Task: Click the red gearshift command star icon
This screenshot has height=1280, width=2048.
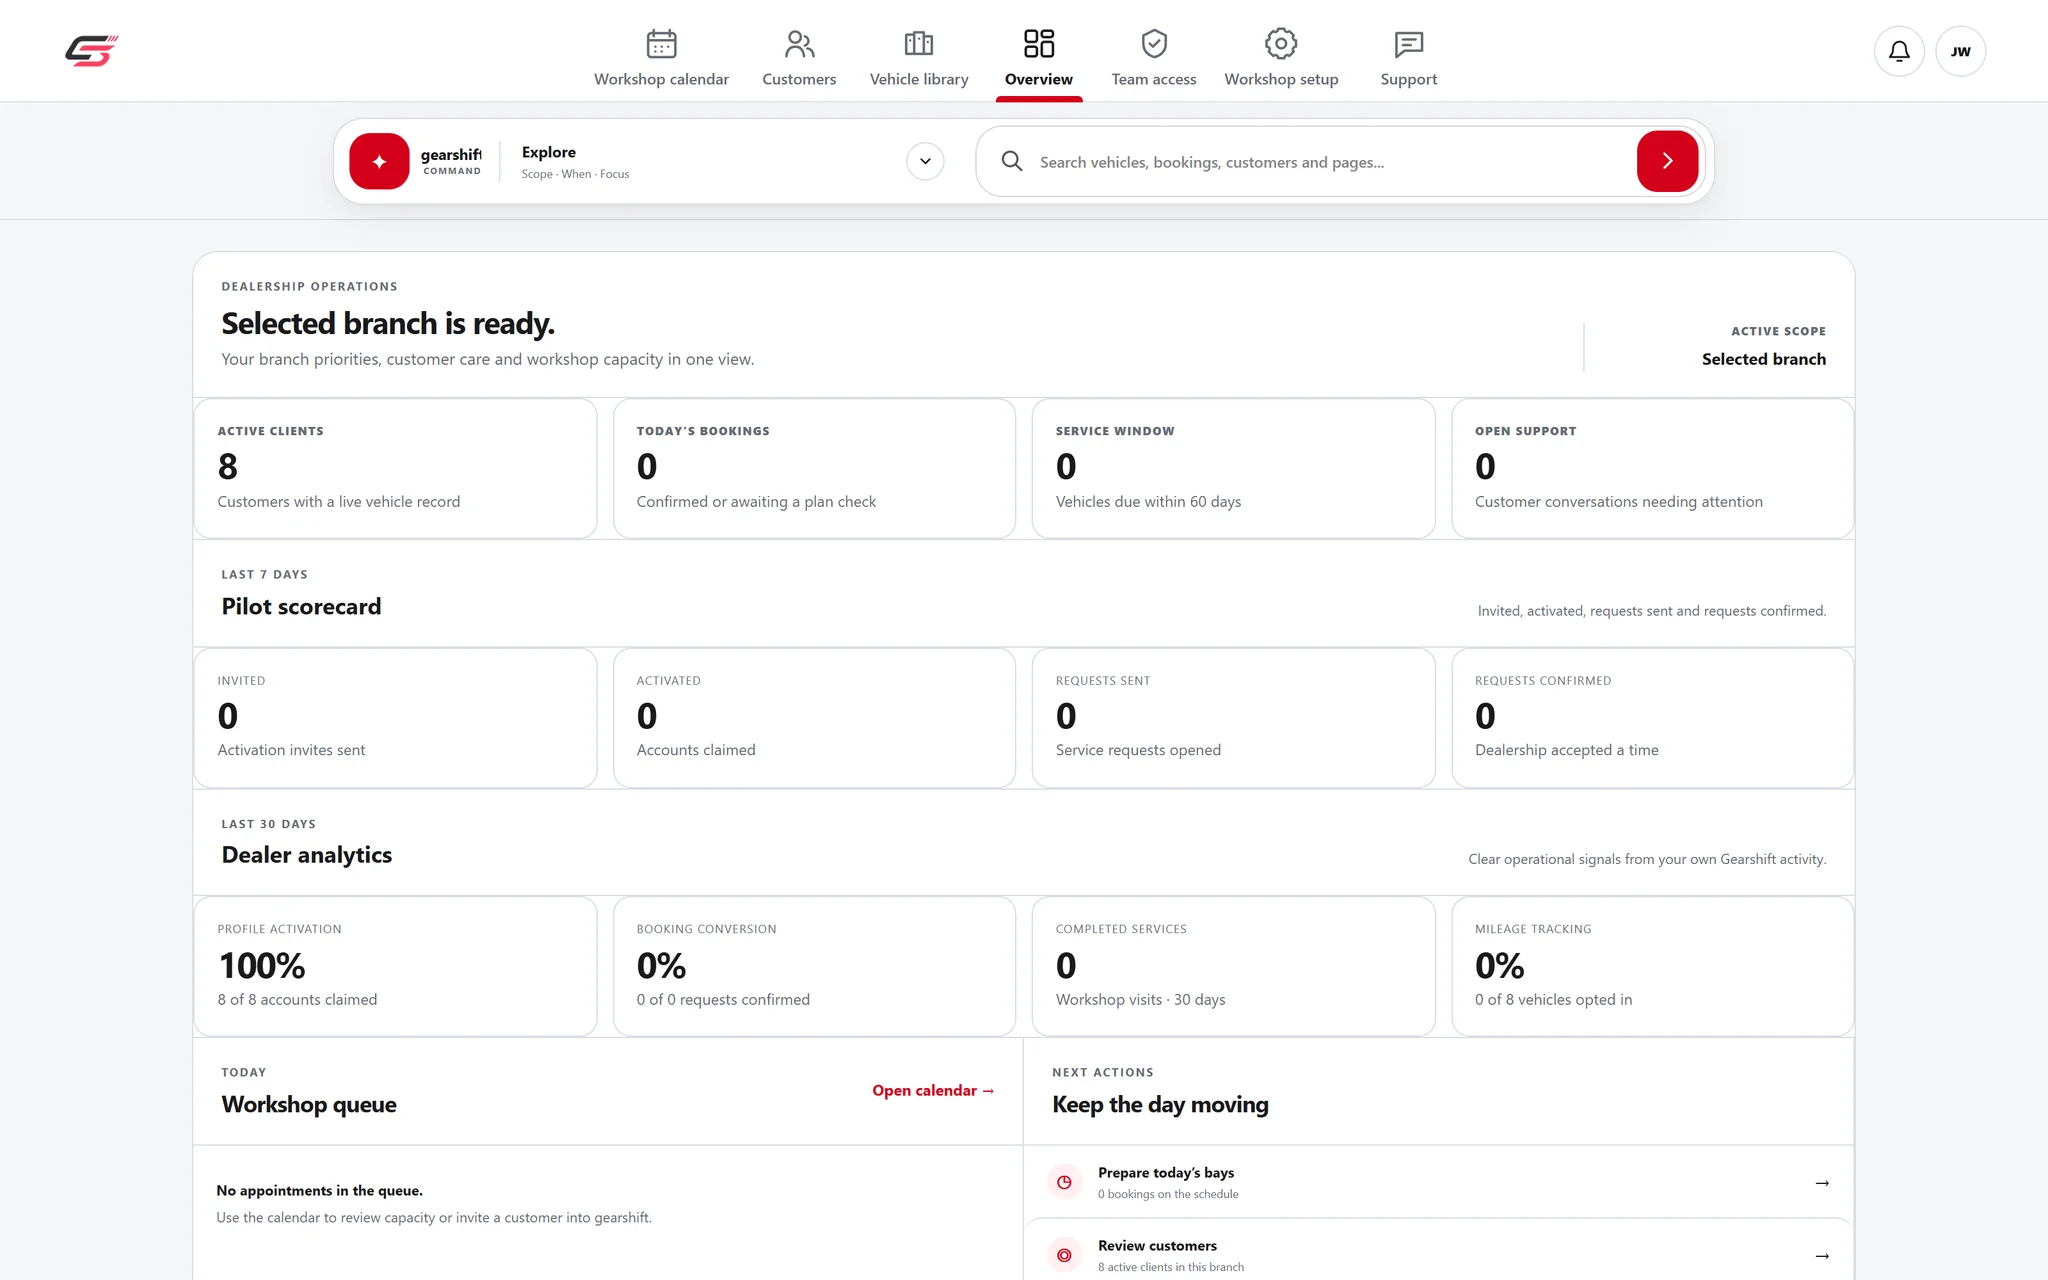Action: [x=379, y=161]
